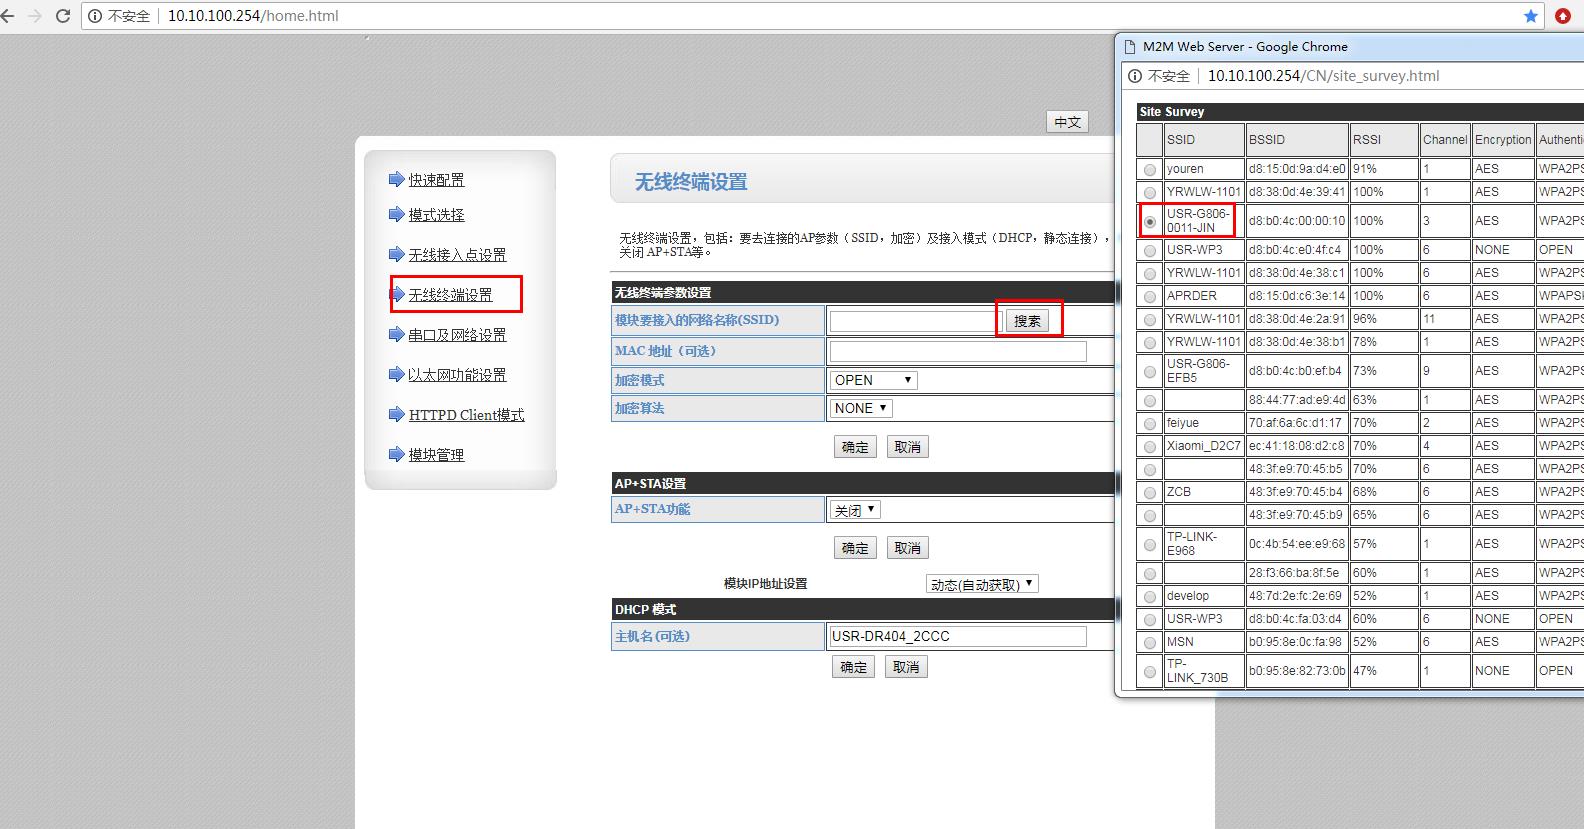Select the radio button for Xiaomi_D2C7
This screenshot has width=1584, height=829.
point(1150,447)
